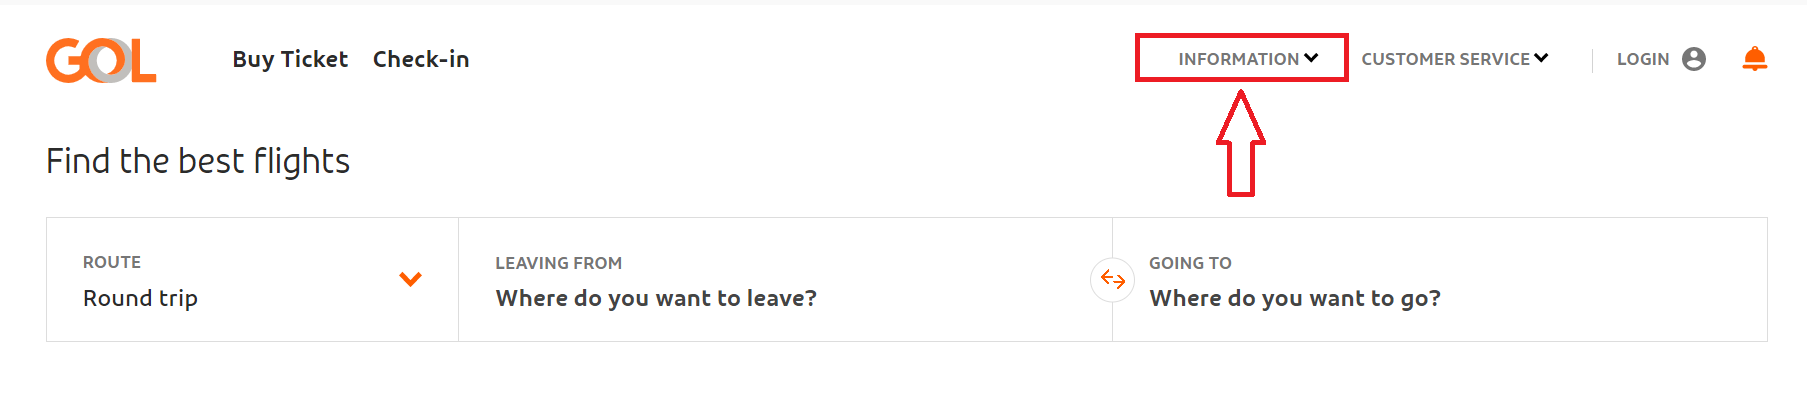Select the ROUTE label area
Image resolution: width=1807 pixels, height=404 pixels.
tap(112, 262)
